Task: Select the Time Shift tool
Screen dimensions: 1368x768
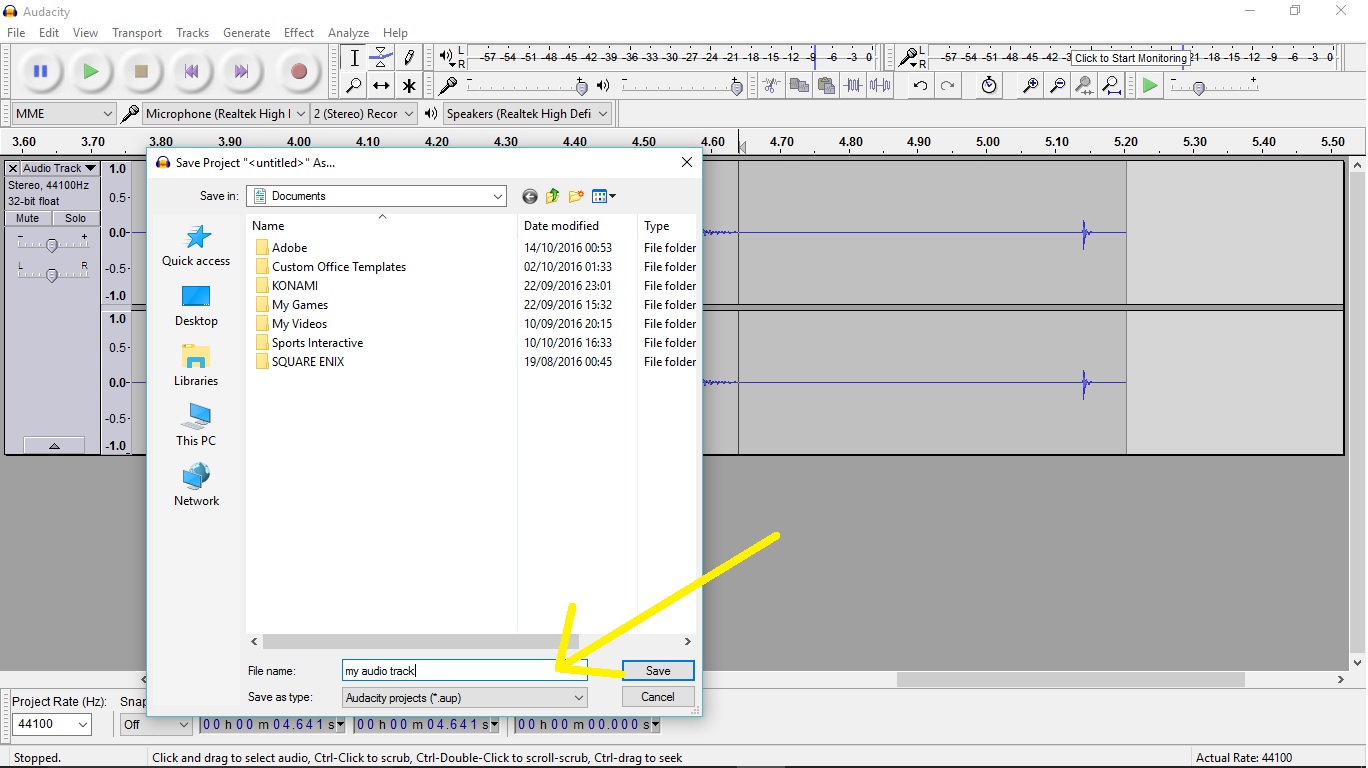Action: [381, 86]
